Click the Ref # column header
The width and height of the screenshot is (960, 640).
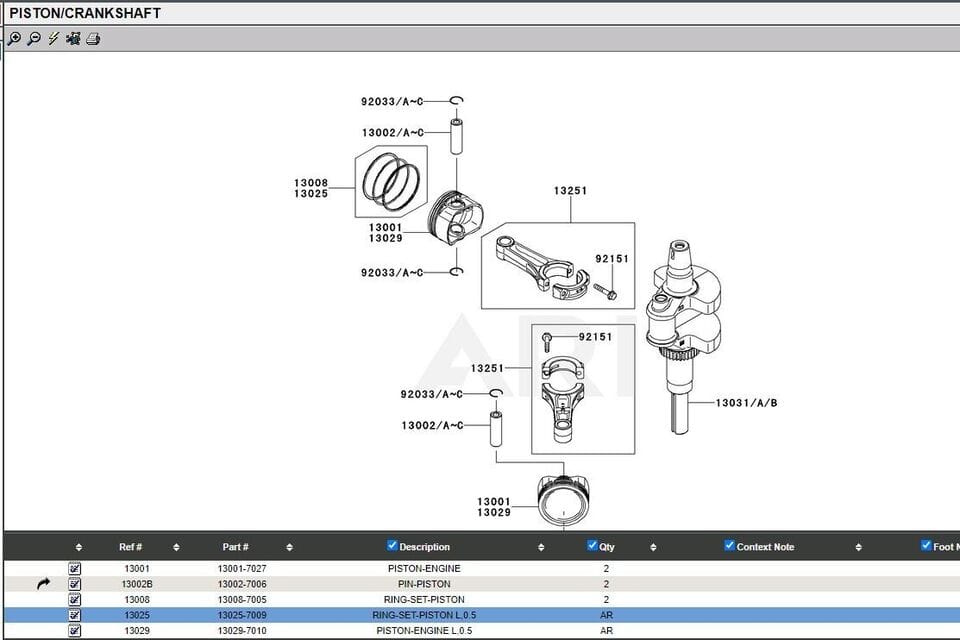[130, 547]
